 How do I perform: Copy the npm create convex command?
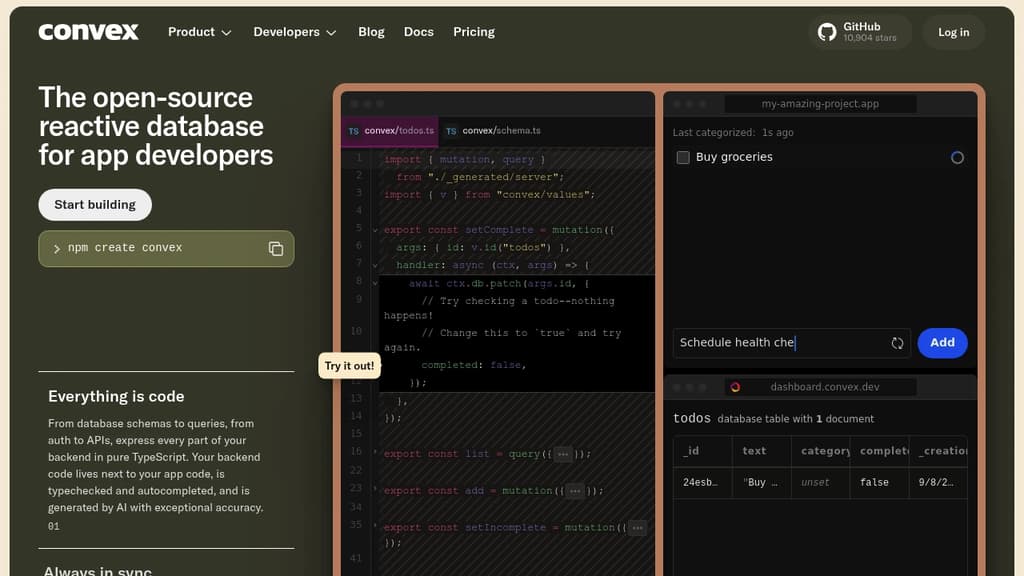(x=276, y=249)
